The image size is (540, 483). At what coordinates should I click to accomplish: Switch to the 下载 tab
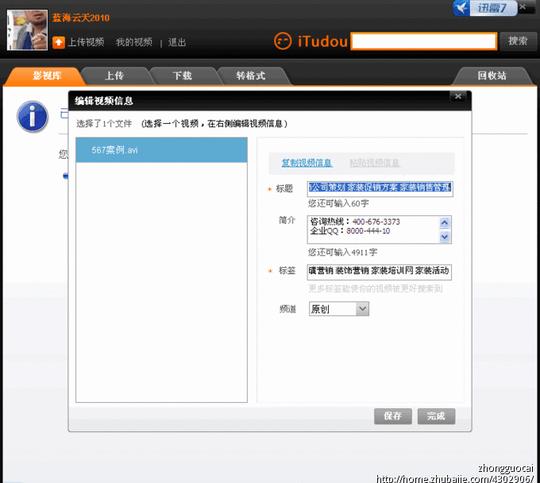click(x=182, y=75)
